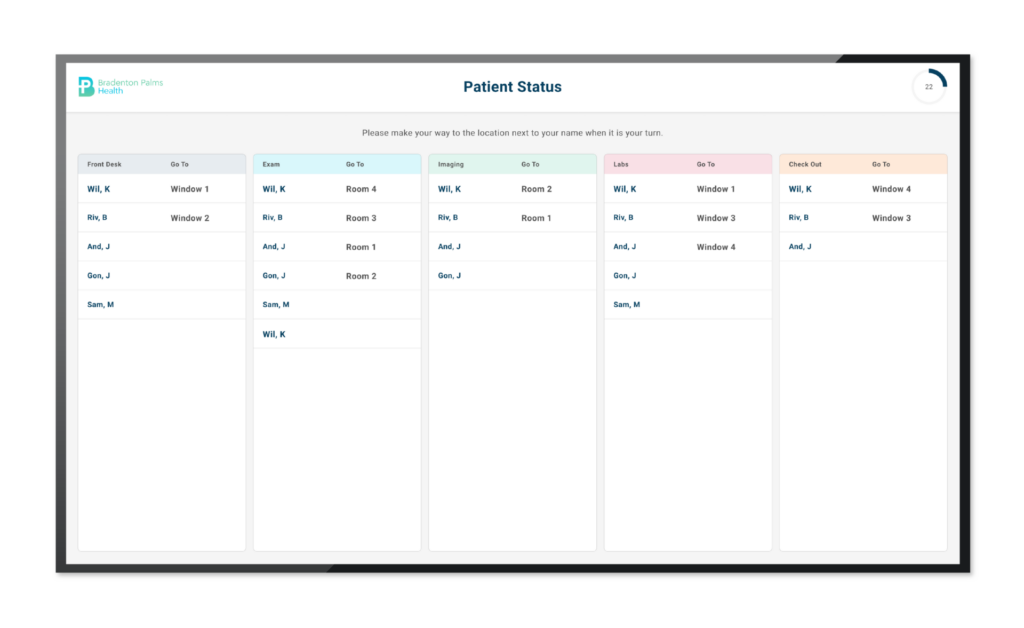Image resolution: width=1024 pixels, height=628 pixels.
Task: Select Gon, J in the Exam list
Action: 274,276
